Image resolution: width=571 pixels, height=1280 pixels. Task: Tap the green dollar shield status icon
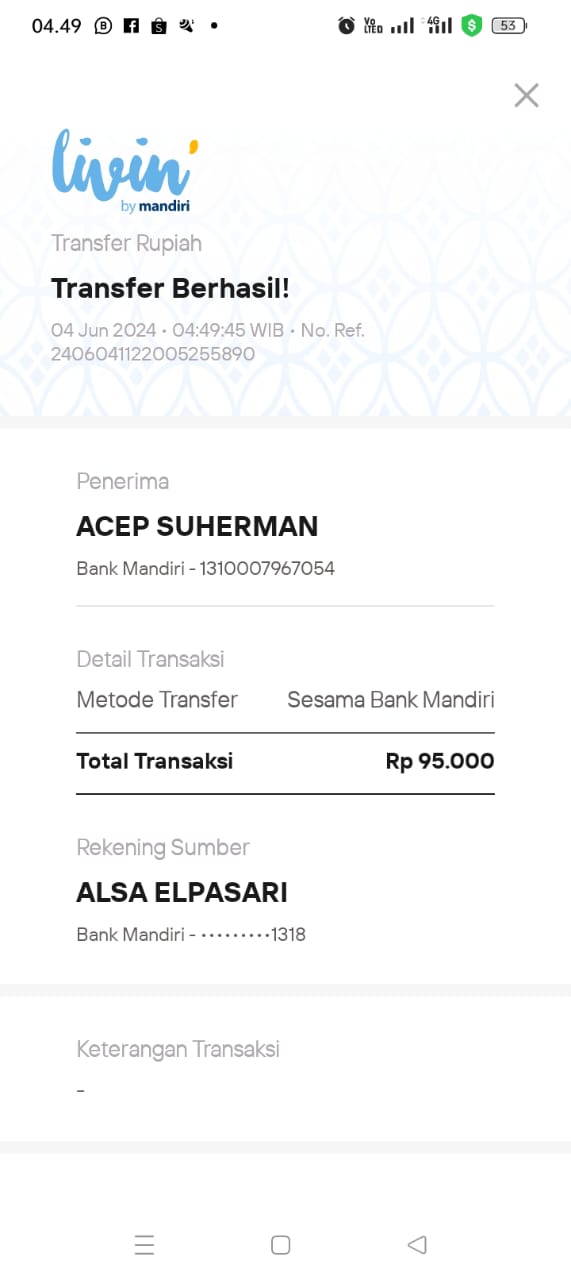click(472, 26)
